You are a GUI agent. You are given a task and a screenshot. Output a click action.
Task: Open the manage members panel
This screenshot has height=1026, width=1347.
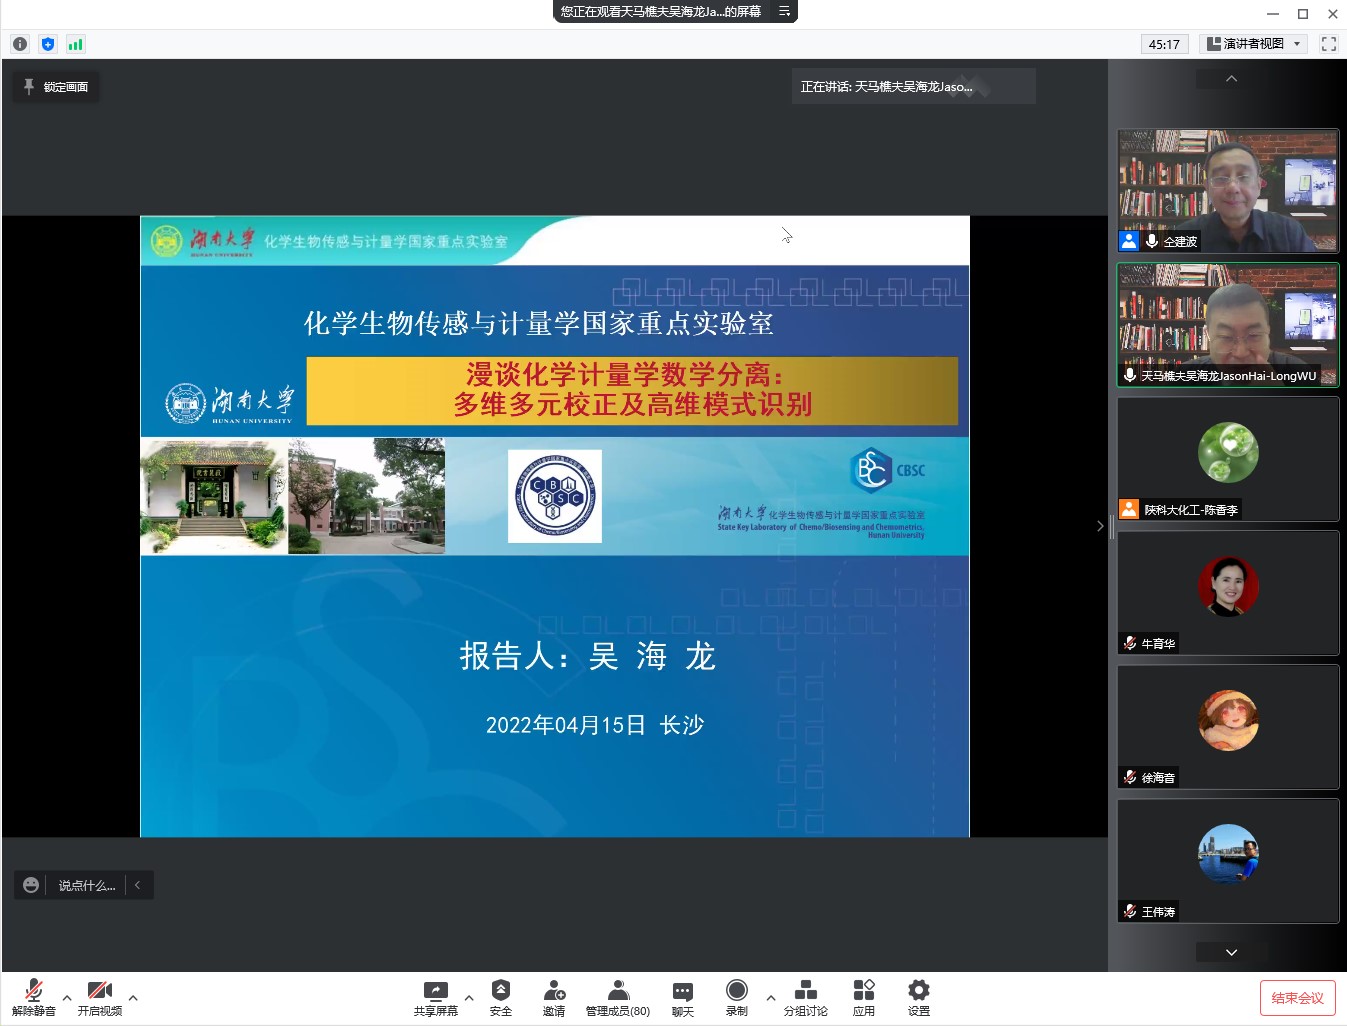(618, 990)
